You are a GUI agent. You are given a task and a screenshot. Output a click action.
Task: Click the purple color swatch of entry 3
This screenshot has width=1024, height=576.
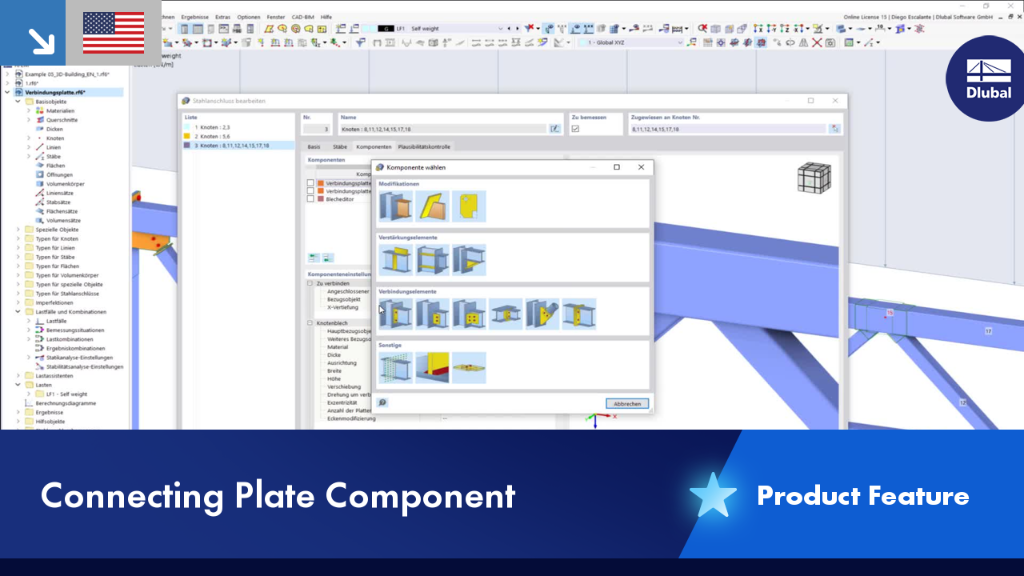(187, 146)
